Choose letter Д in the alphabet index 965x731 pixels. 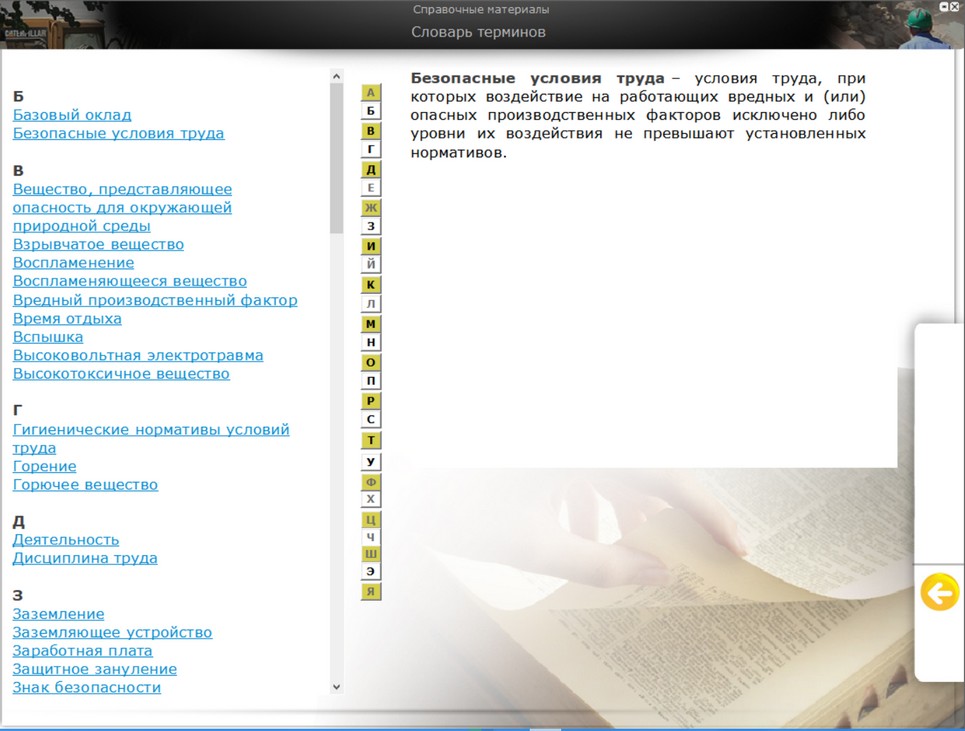tap(371, 170)
